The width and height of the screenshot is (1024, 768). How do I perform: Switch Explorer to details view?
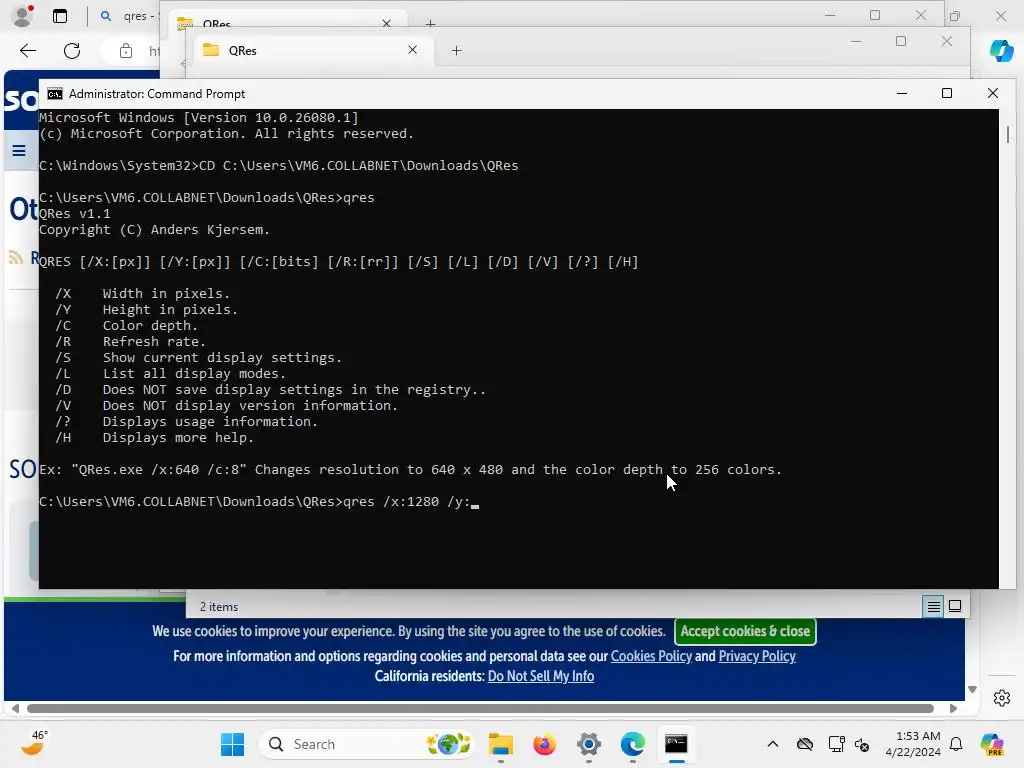pos(934,607)
